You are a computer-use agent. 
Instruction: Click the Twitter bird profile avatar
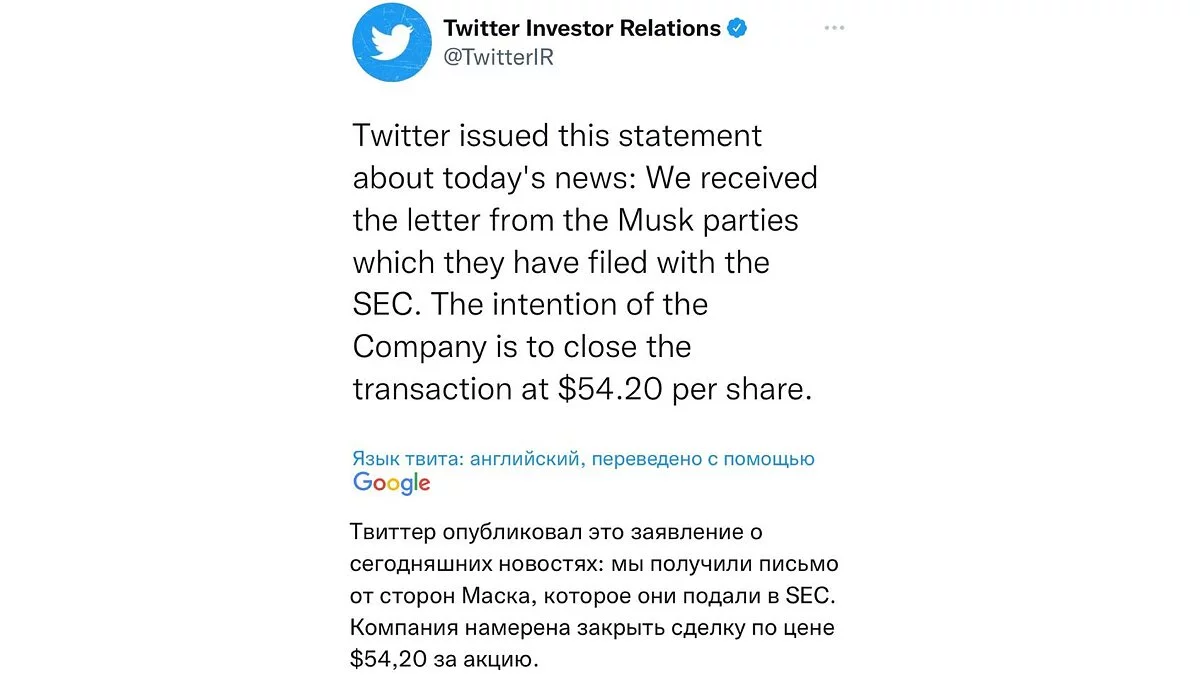click(x=392, y=43)
